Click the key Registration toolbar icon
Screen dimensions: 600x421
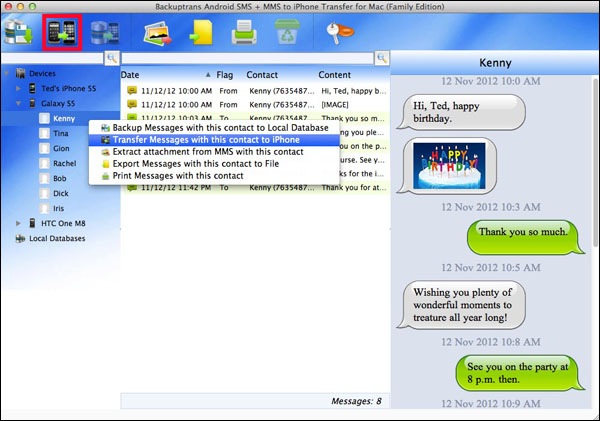pos(340,33)
